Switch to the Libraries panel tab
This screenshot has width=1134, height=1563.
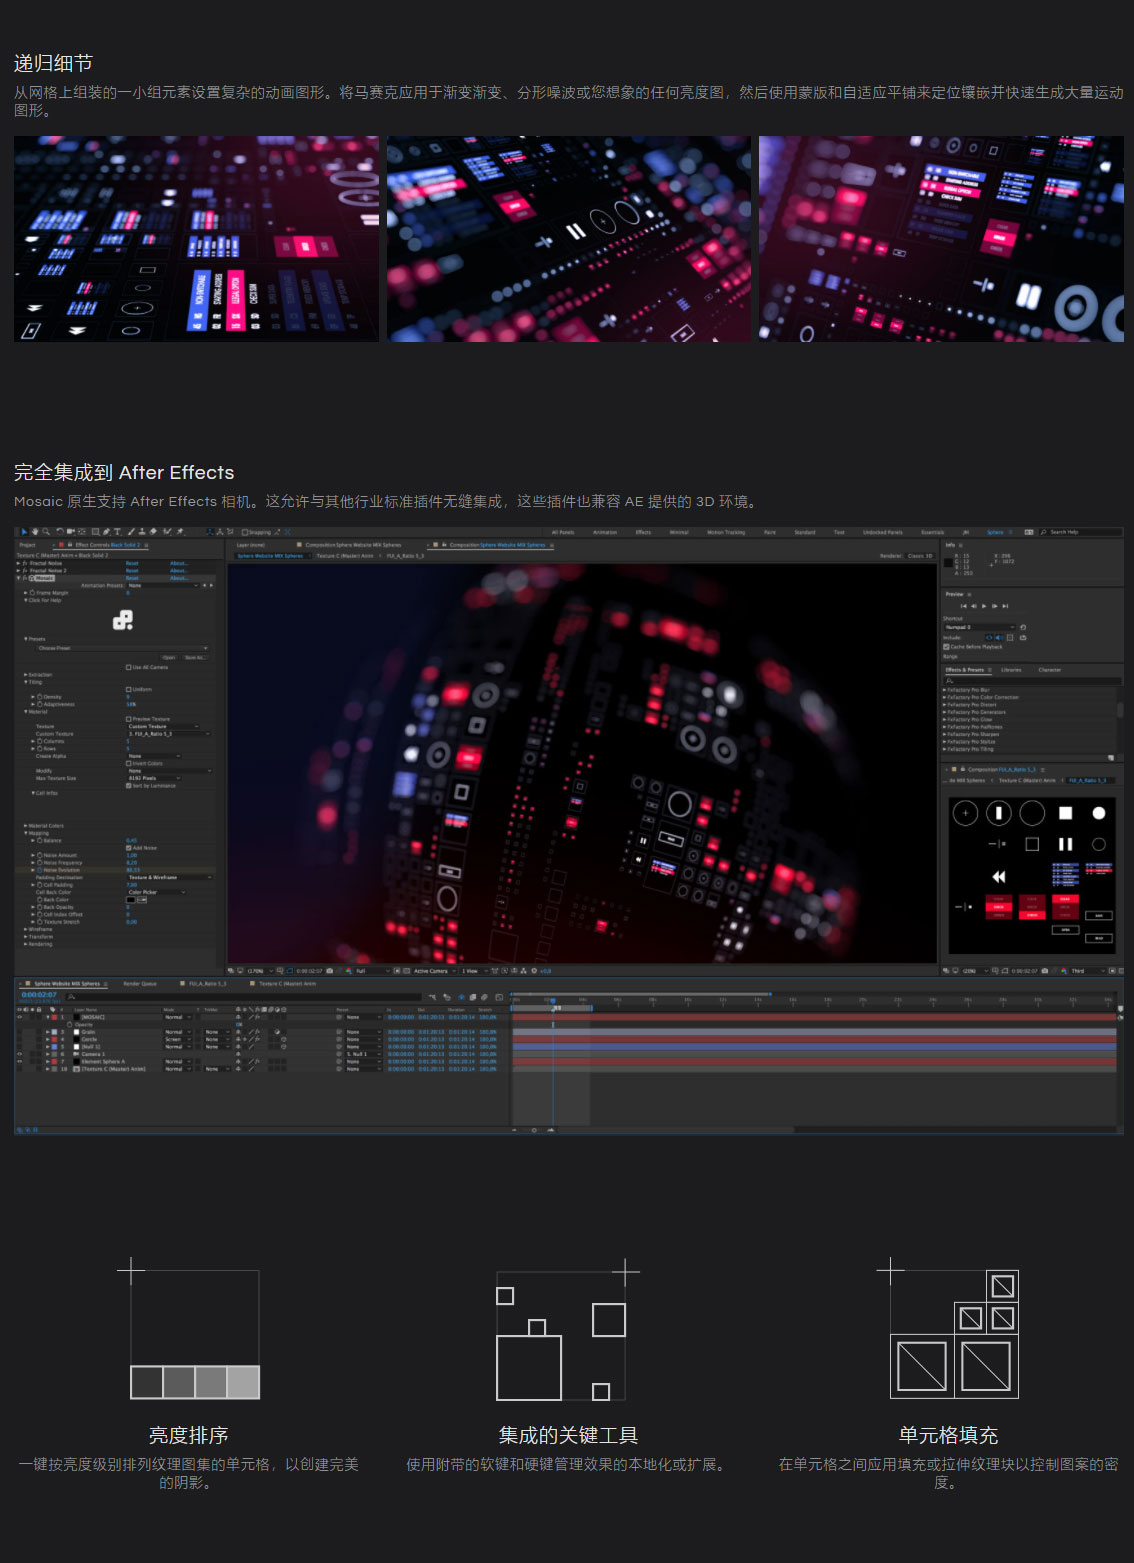point(1011,670)
